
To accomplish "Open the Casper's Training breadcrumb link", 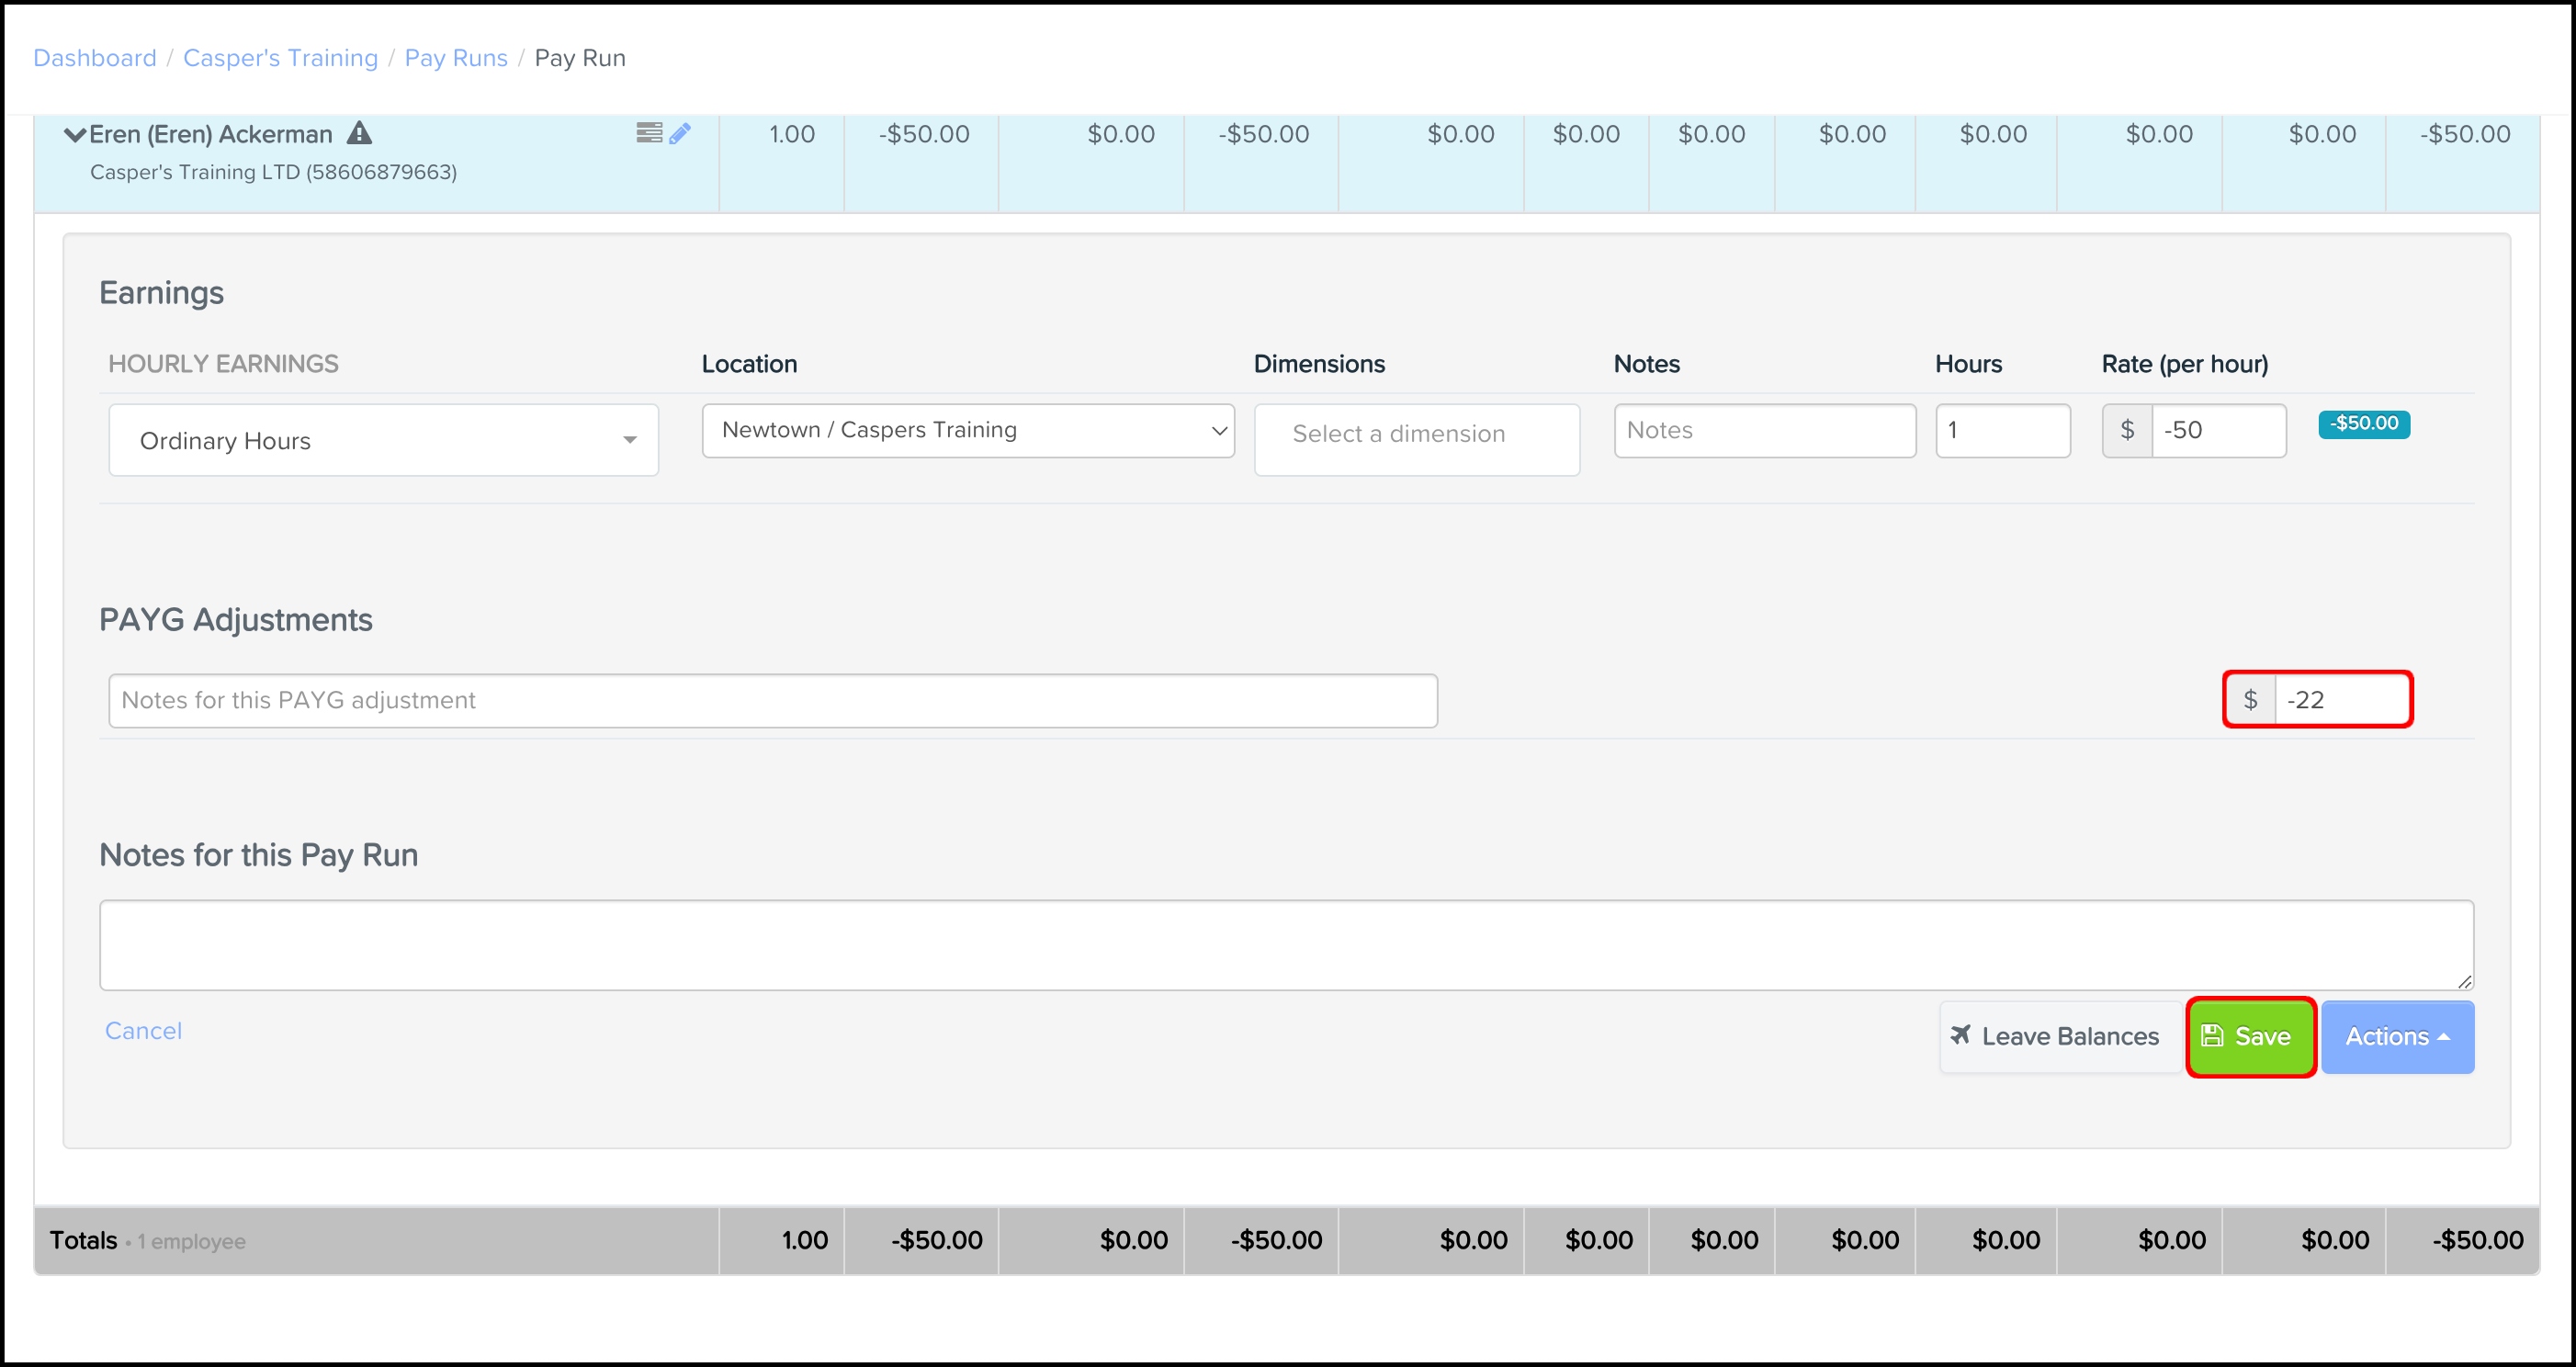I will (280, 58).
